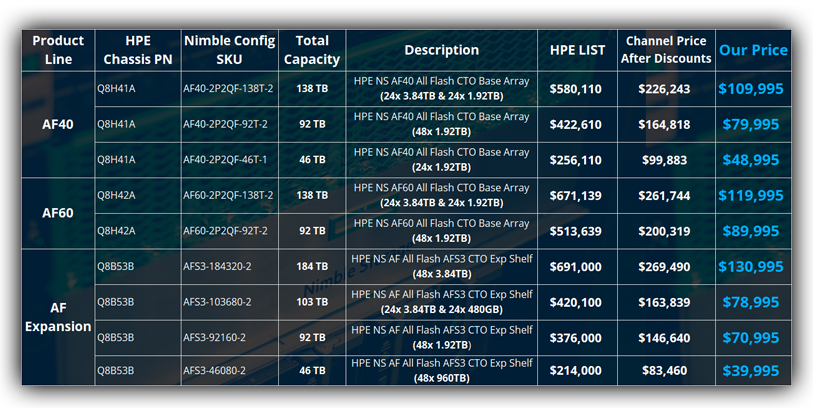
Task: Select the HPE LIST column header
Action: (x=577, y=50)
